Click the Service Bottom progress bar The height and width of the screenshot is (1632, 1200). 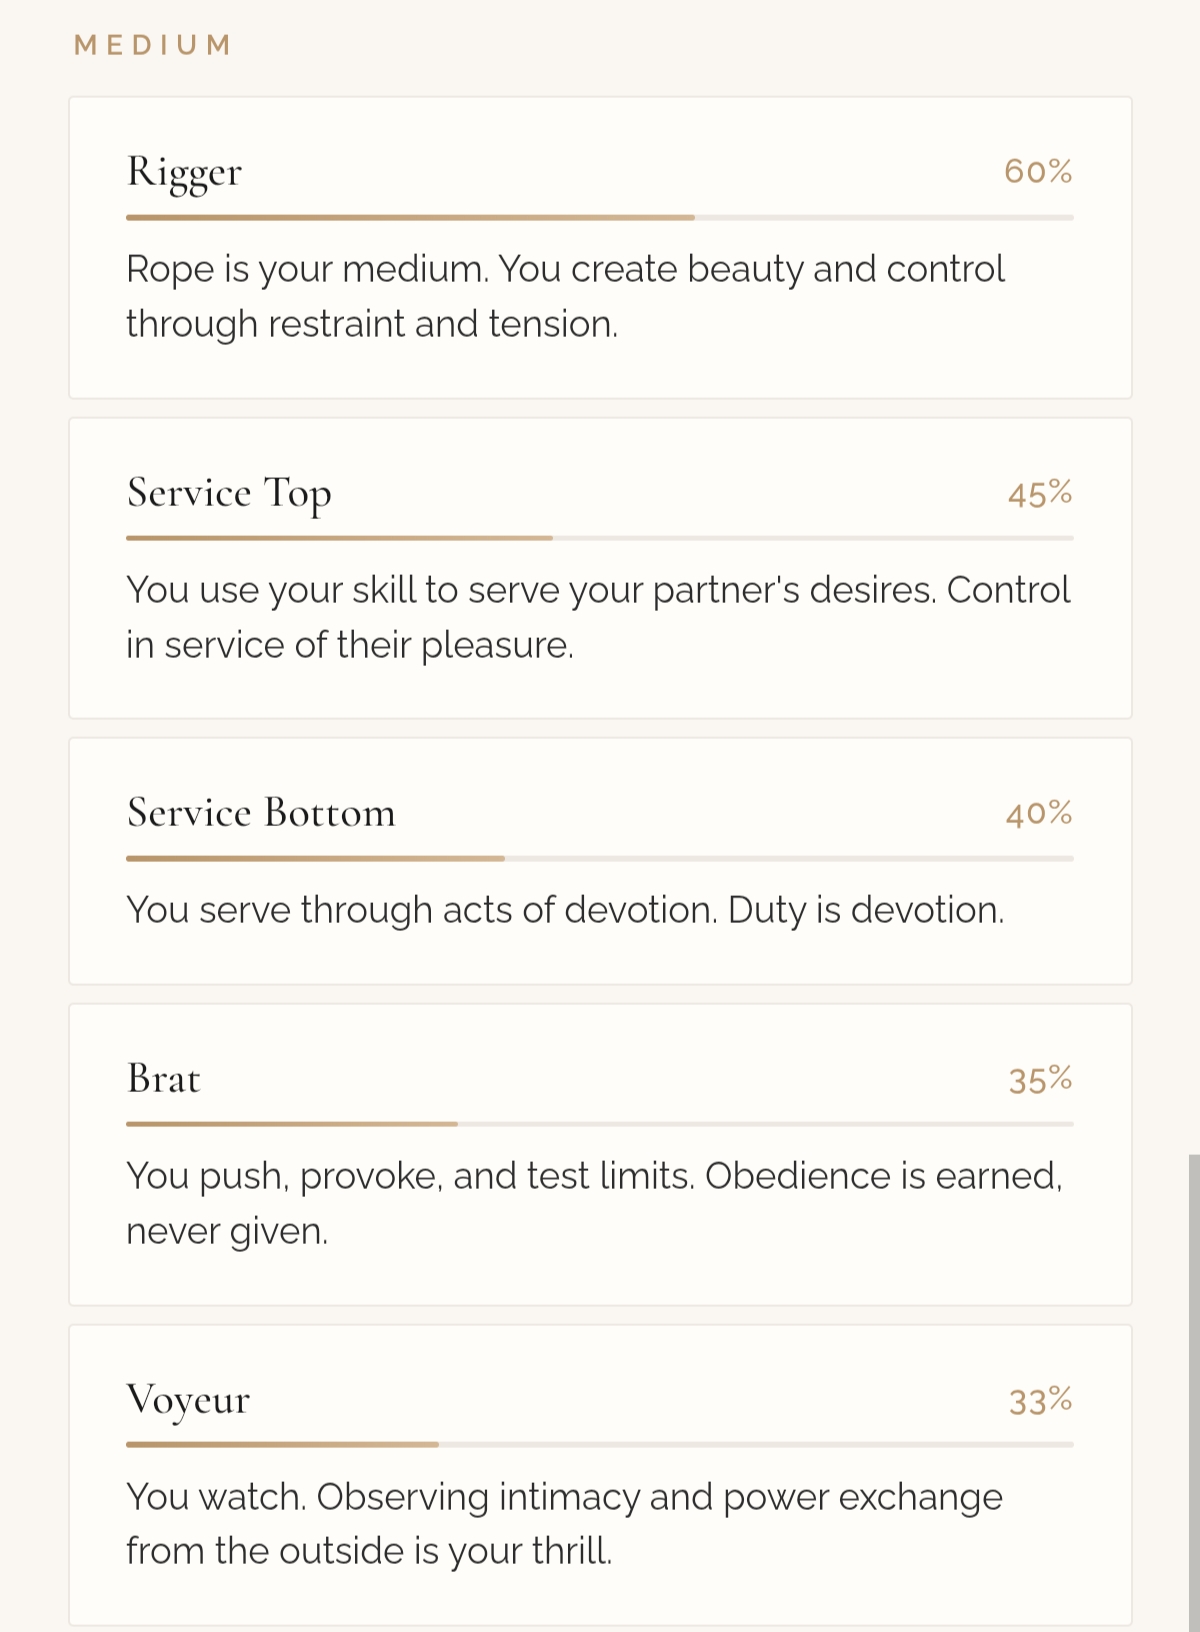coord(599,858)
